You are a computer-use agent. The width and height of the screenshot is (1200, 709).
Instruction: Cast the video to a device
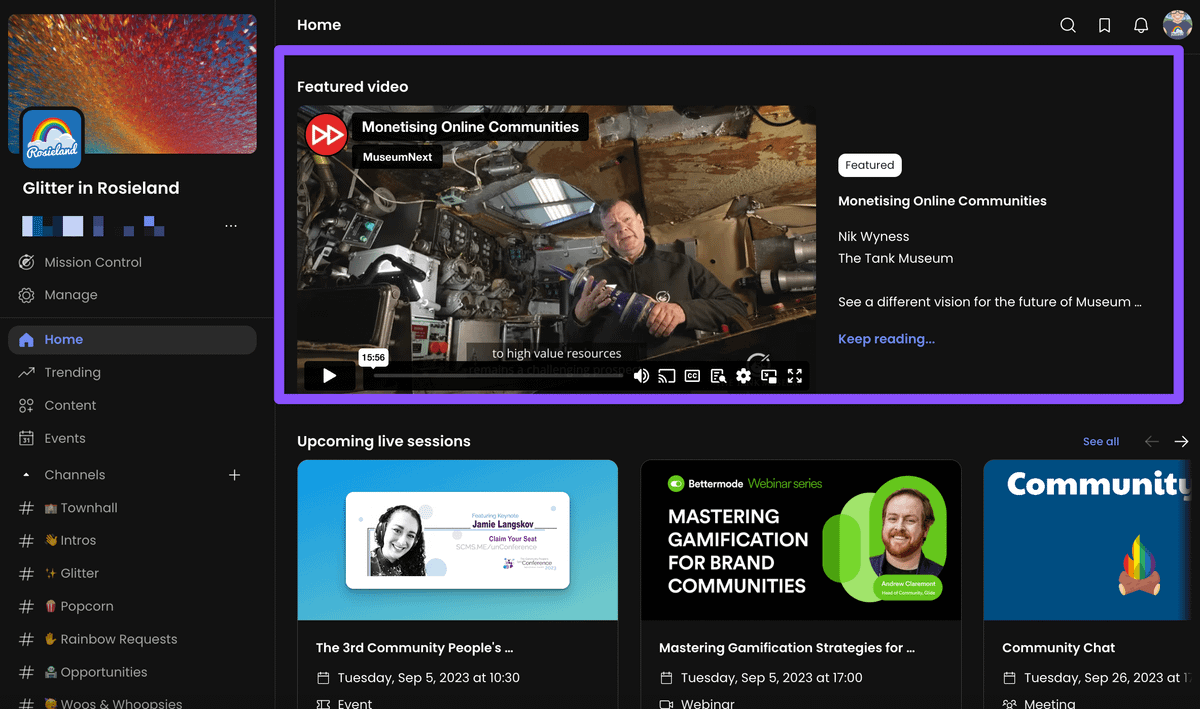point(667,376)
